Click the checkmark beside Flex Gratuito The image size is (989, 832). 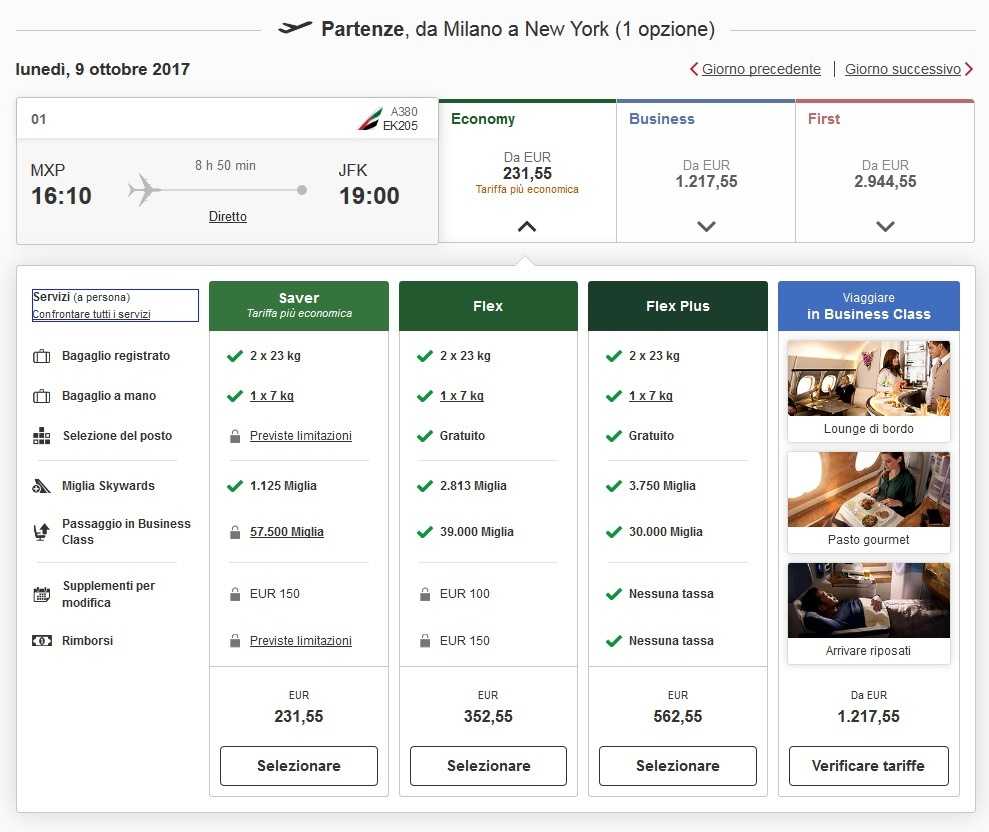424,436
